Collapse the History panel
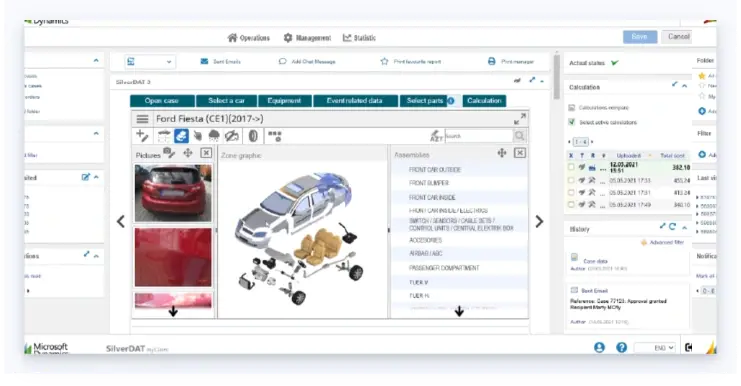 pos(684,227)
